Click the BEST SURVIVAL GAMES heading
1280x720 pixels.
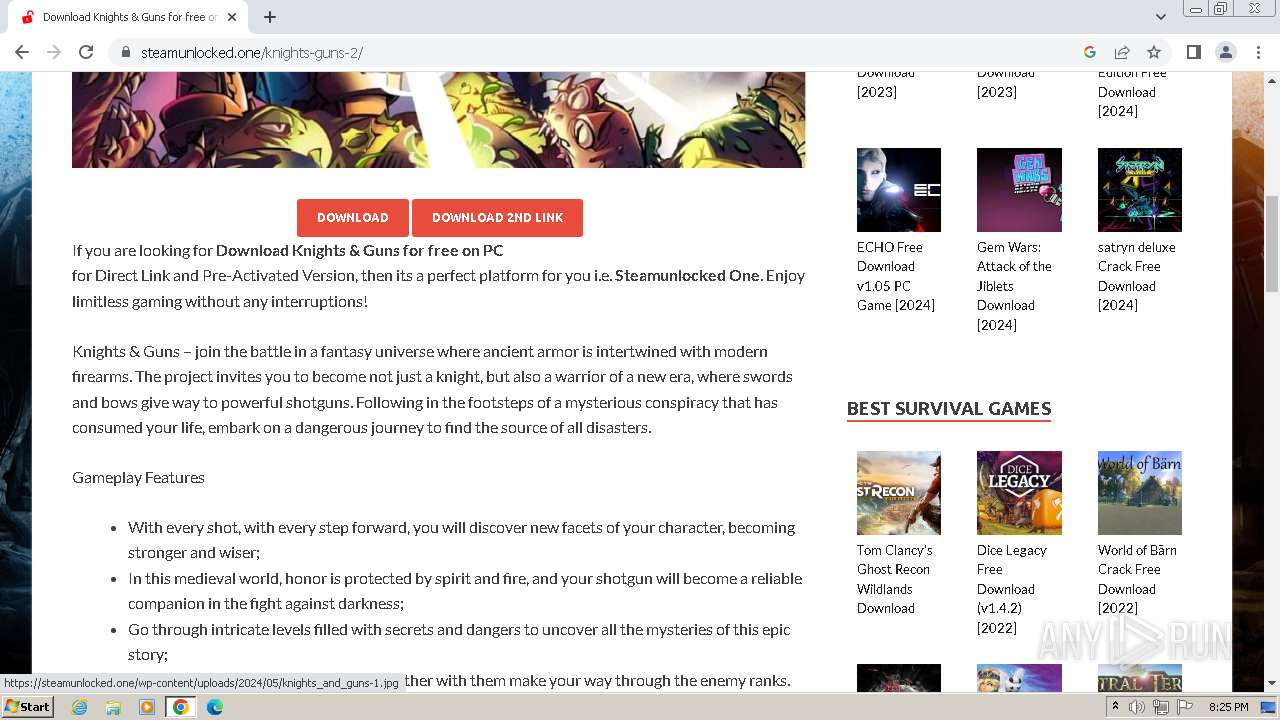(x=949, y=408)
